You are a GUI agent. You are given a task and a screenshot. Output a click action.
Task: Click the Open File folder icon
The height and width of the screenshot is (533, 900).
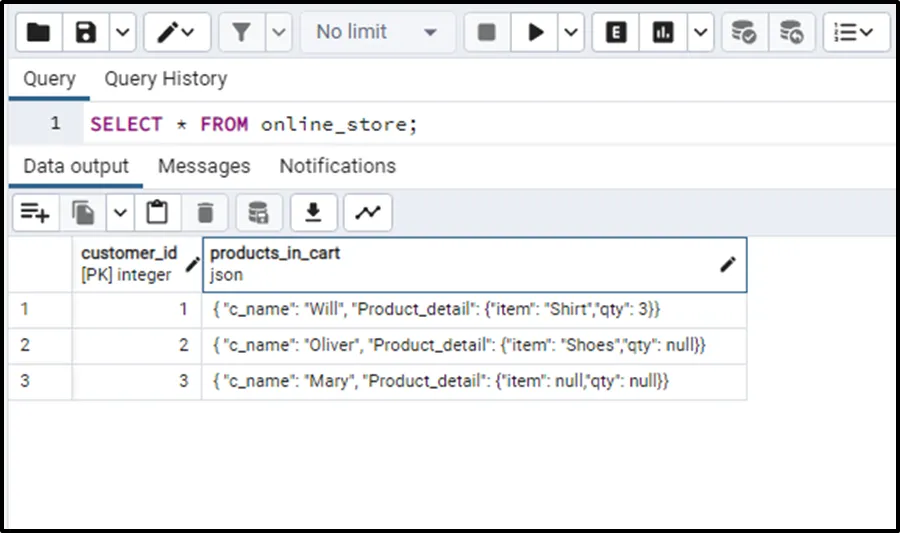(x=38, y=32)
